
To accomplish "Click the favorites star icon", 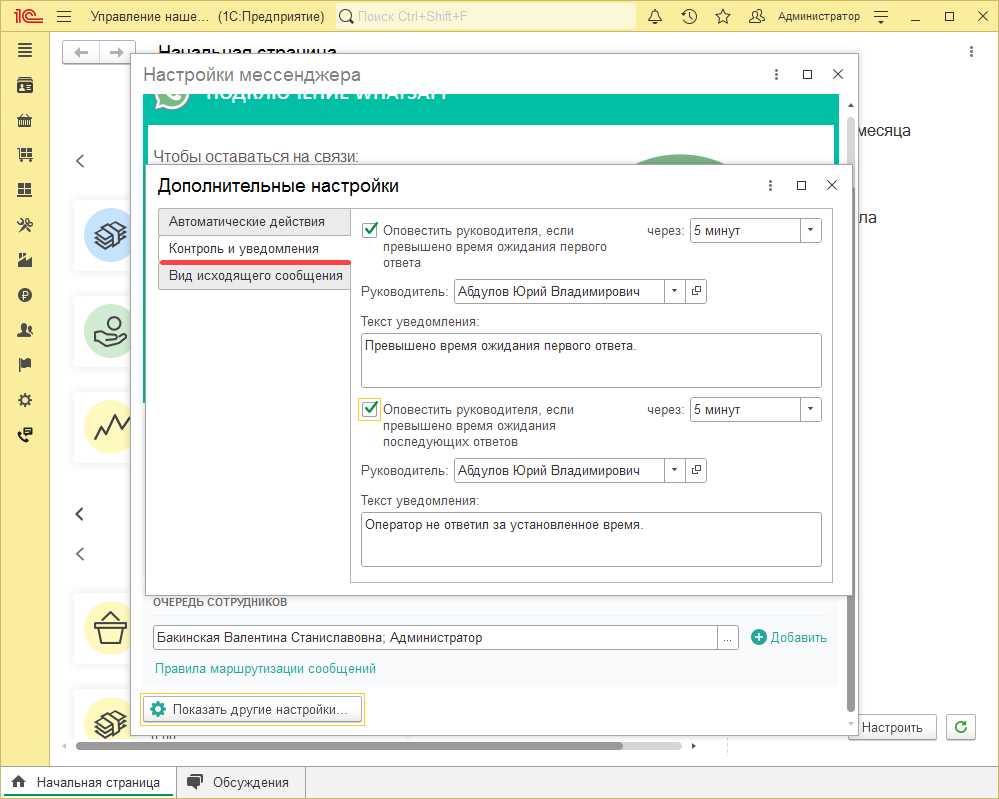I will (722, 17).
